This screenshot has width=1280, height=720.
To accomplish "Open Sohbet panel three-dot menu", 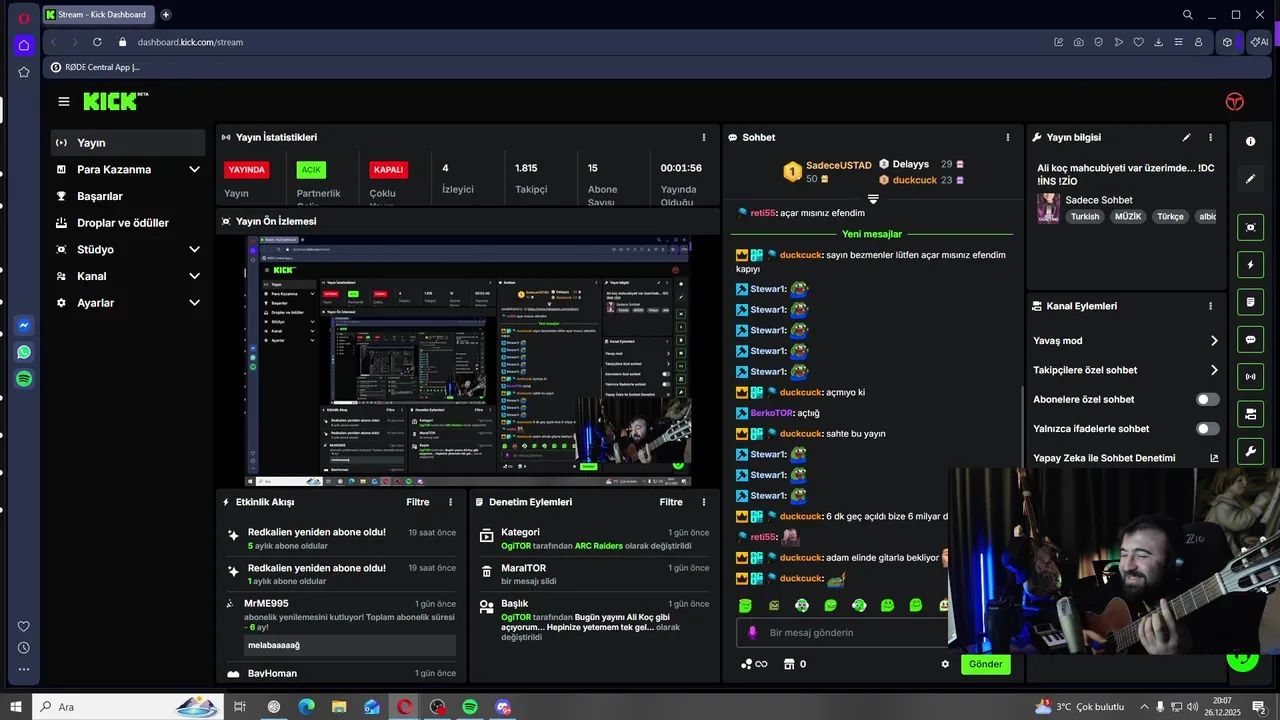I will [1007, 137].
